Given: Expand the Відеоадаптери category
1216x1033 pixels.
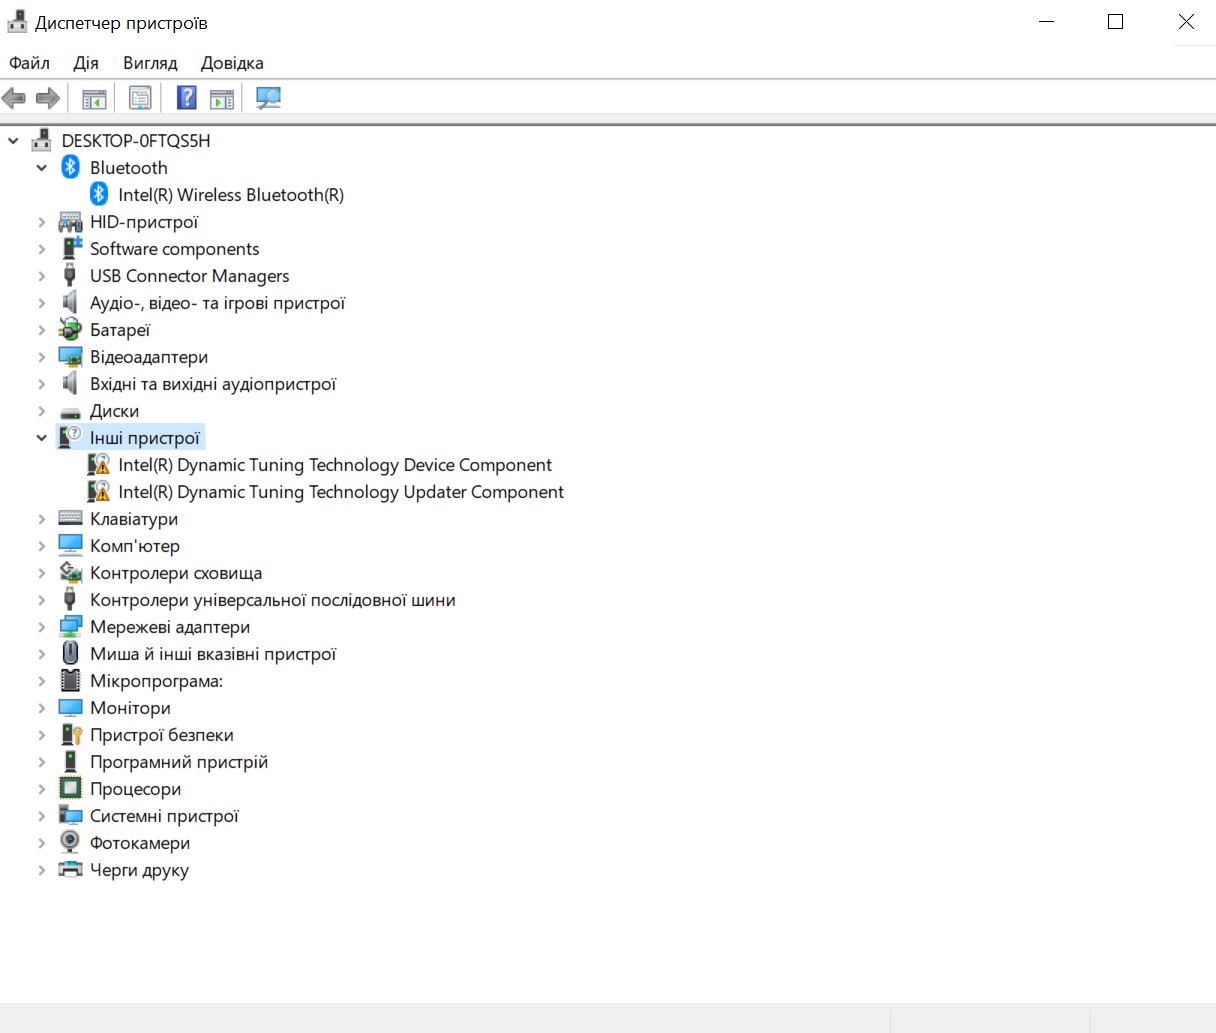Looking at the screenshot, I should click(x=42, y=357).
